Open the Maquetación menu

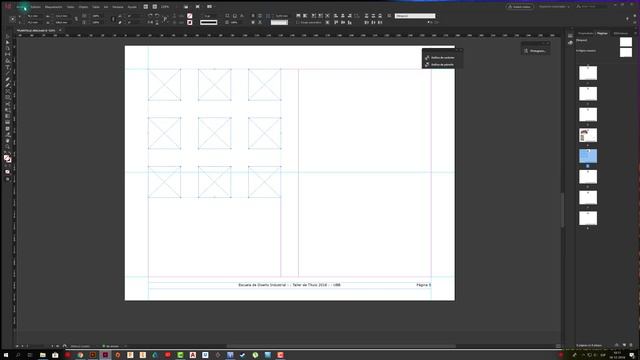click(53, 7)
